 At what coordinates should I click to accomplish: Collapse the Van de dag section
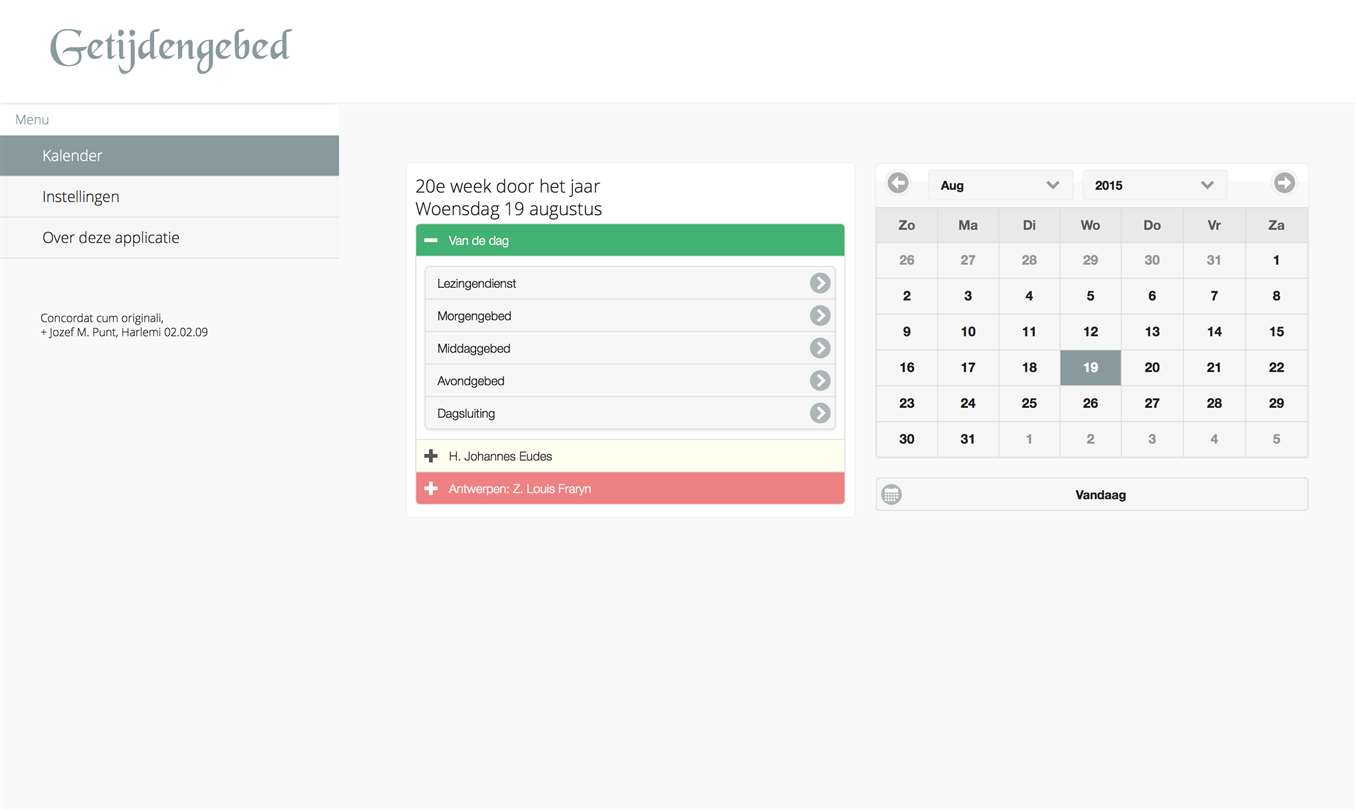431,241
